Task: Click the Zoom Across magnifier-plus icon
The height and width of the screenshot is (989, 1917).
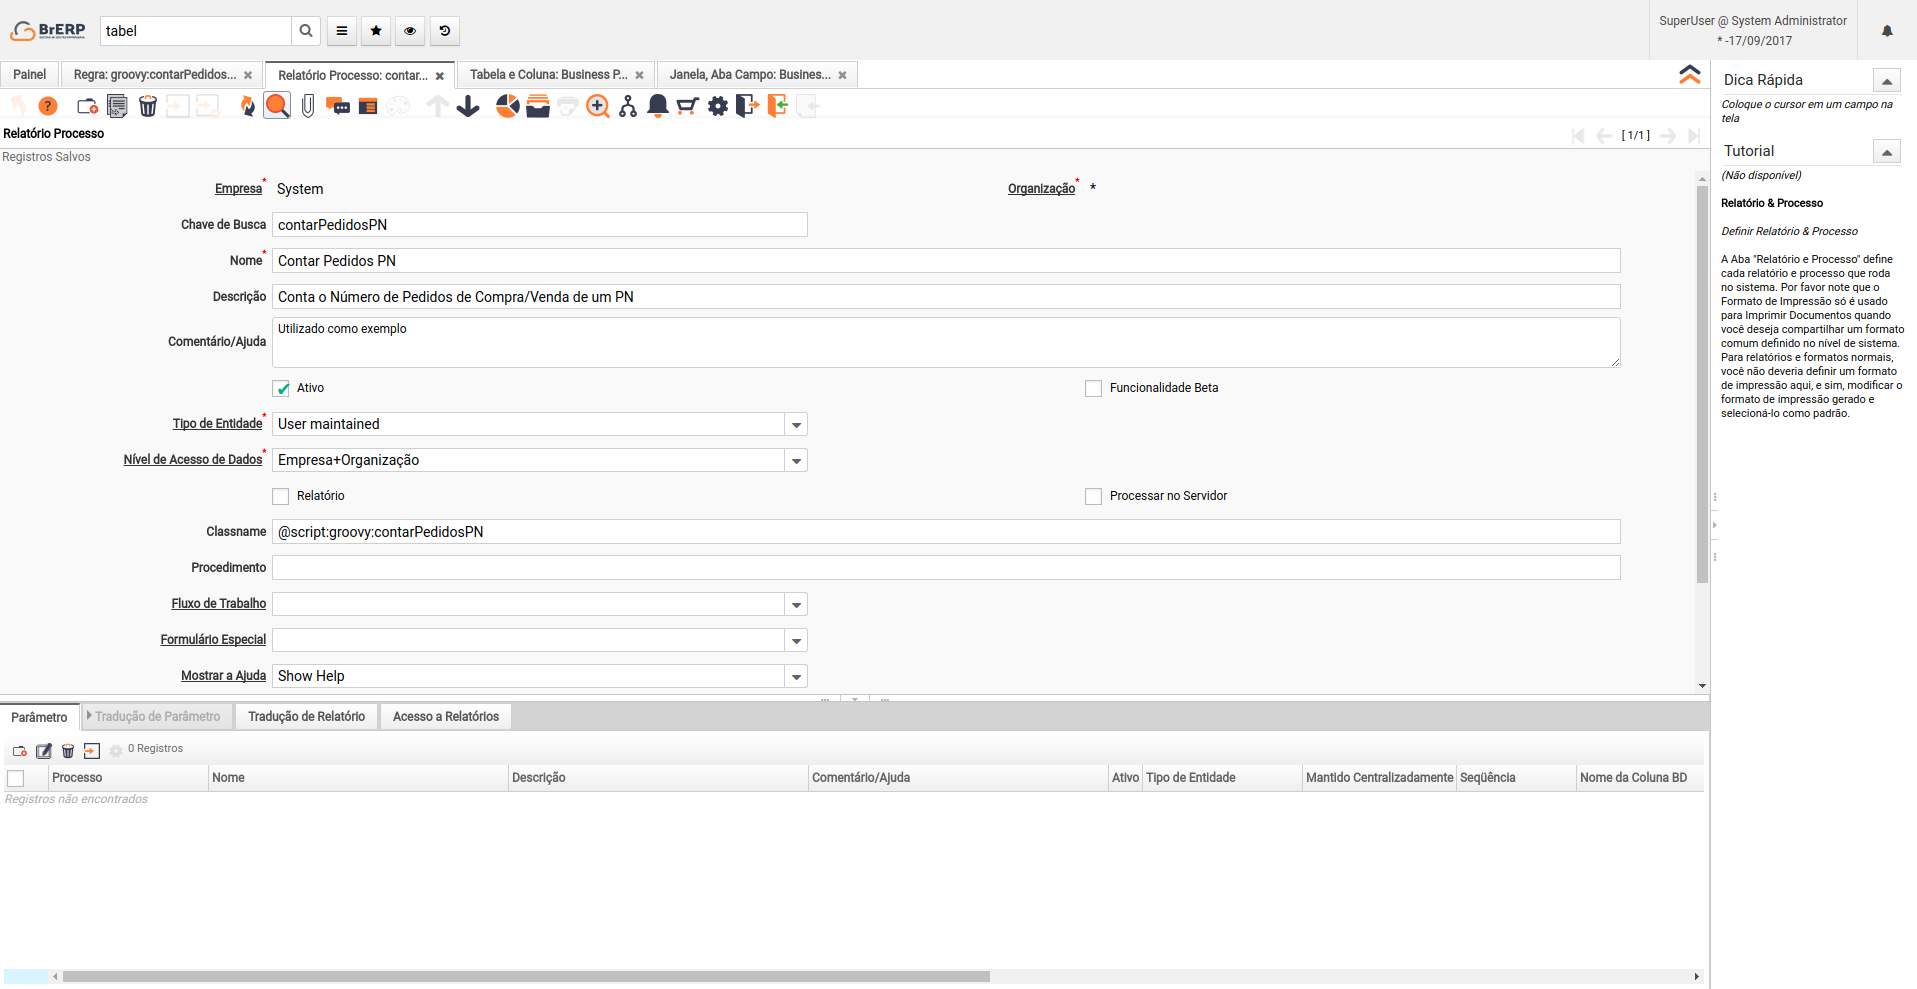Action: [x=598, y=106]
